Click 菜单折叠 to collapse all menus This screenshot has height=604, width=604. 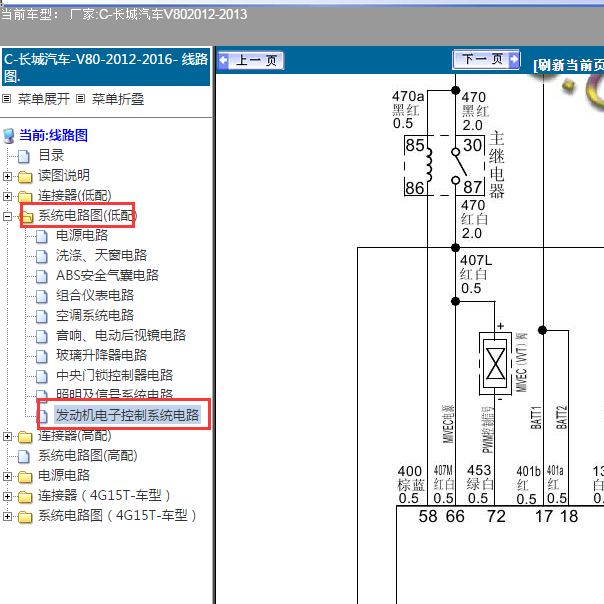click(118, 99)
